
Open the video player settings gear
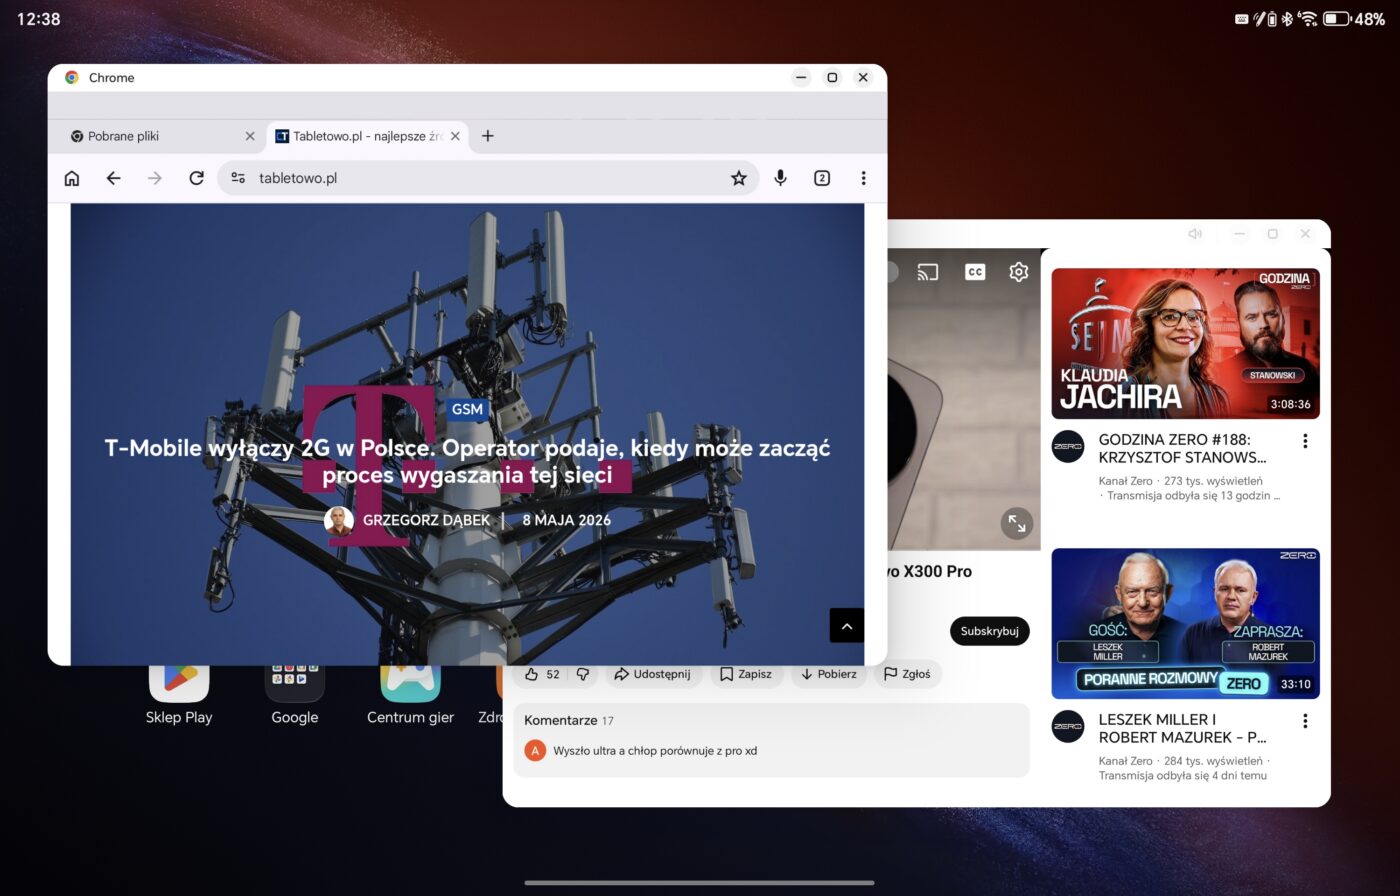pyautogui.click(x=1018, y=272)
